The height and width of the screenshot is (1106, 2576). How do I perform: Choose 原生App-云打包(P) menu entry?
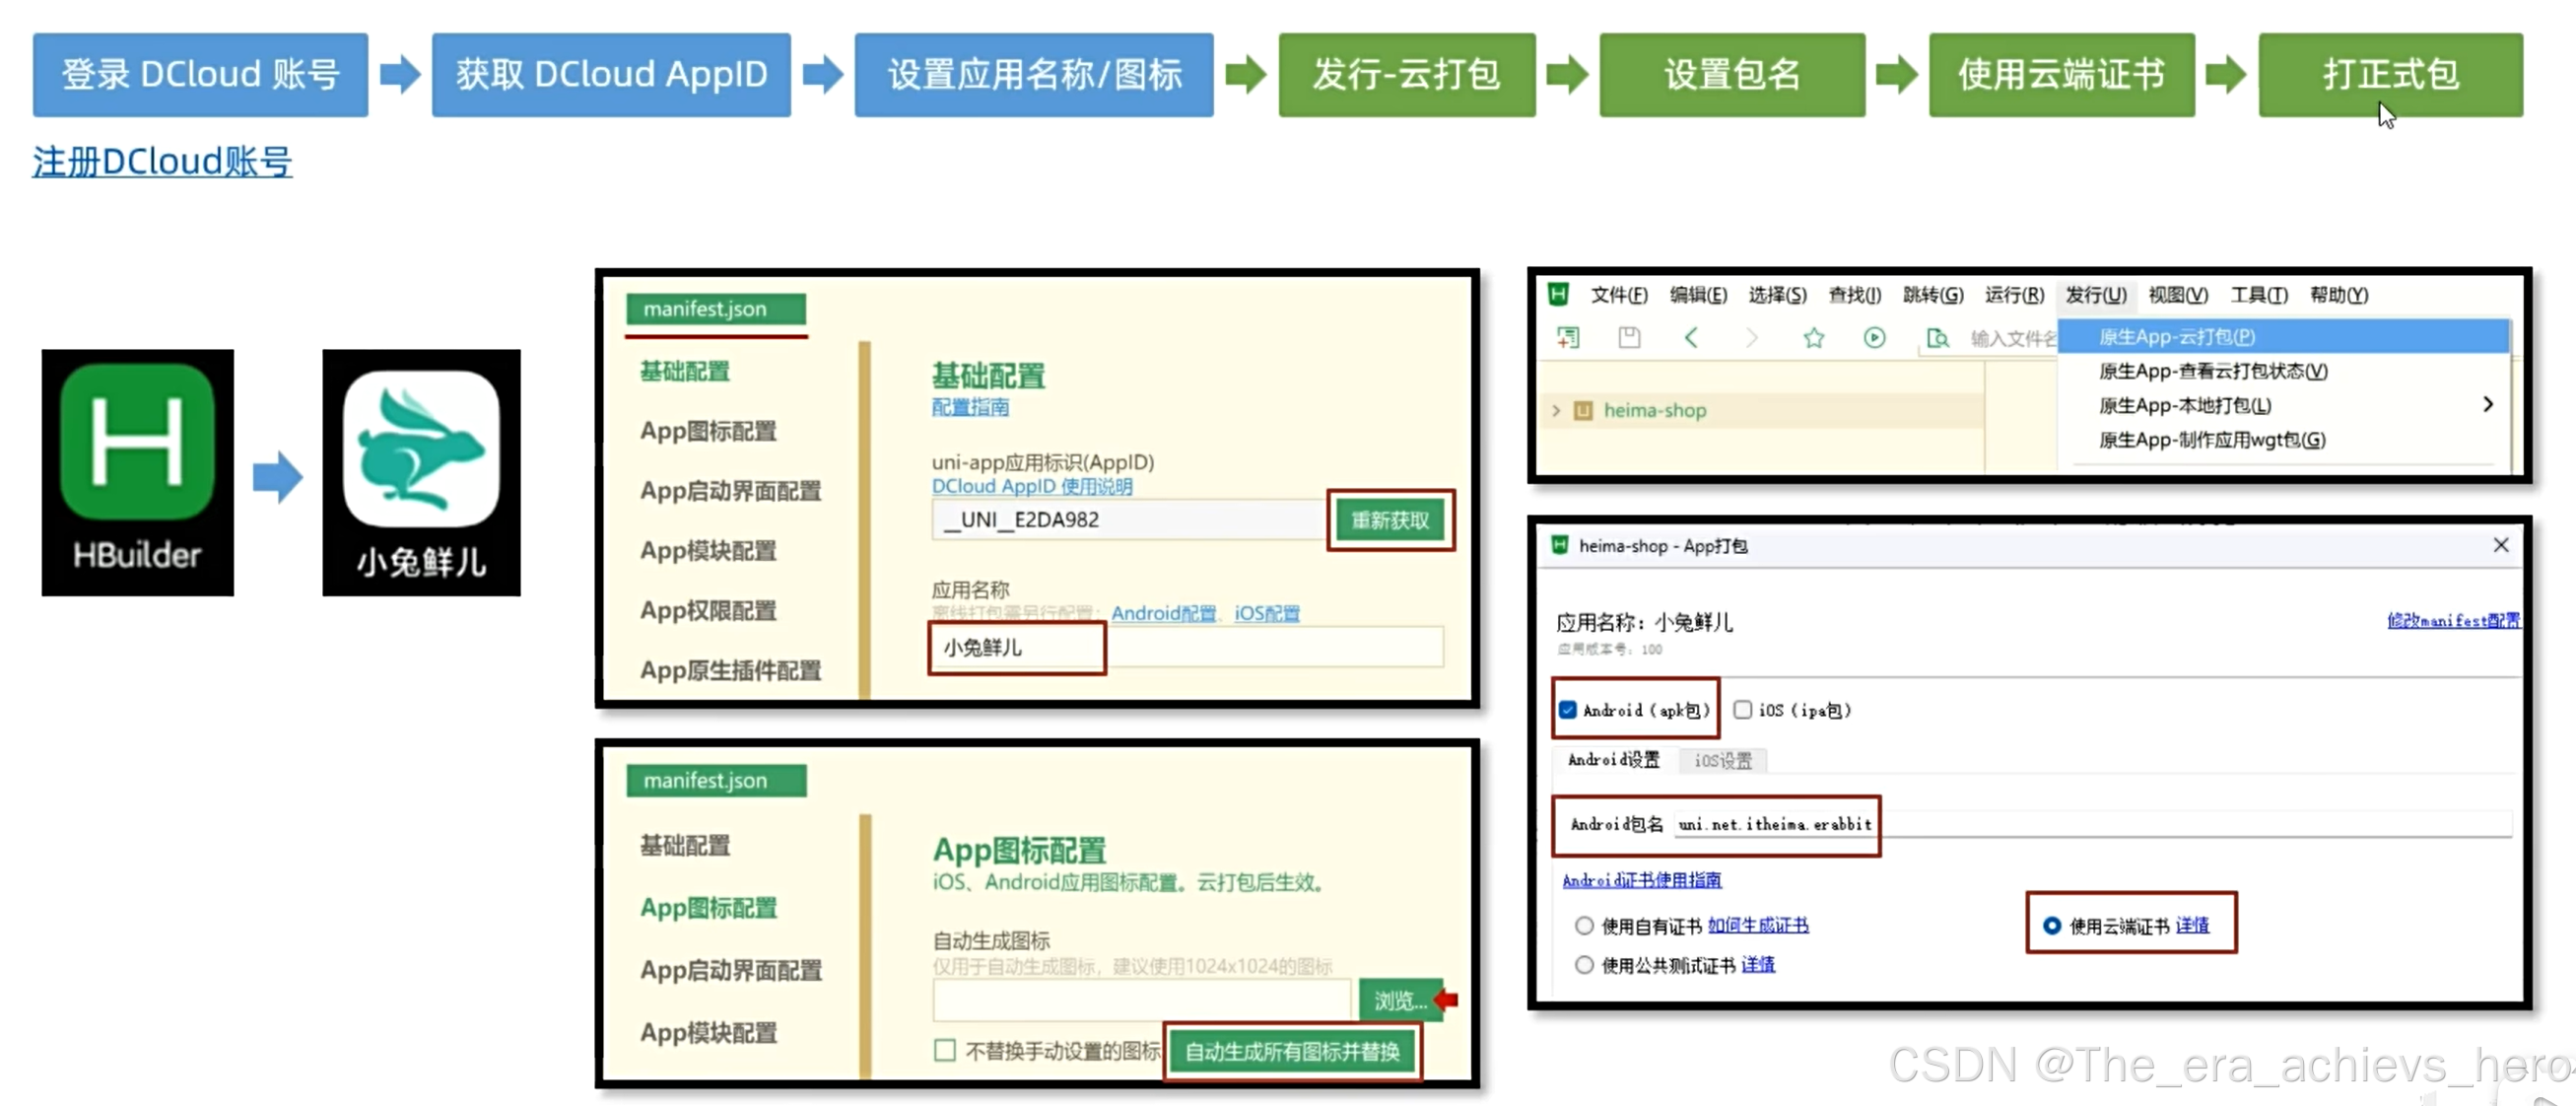click(x=2284, y=337)
